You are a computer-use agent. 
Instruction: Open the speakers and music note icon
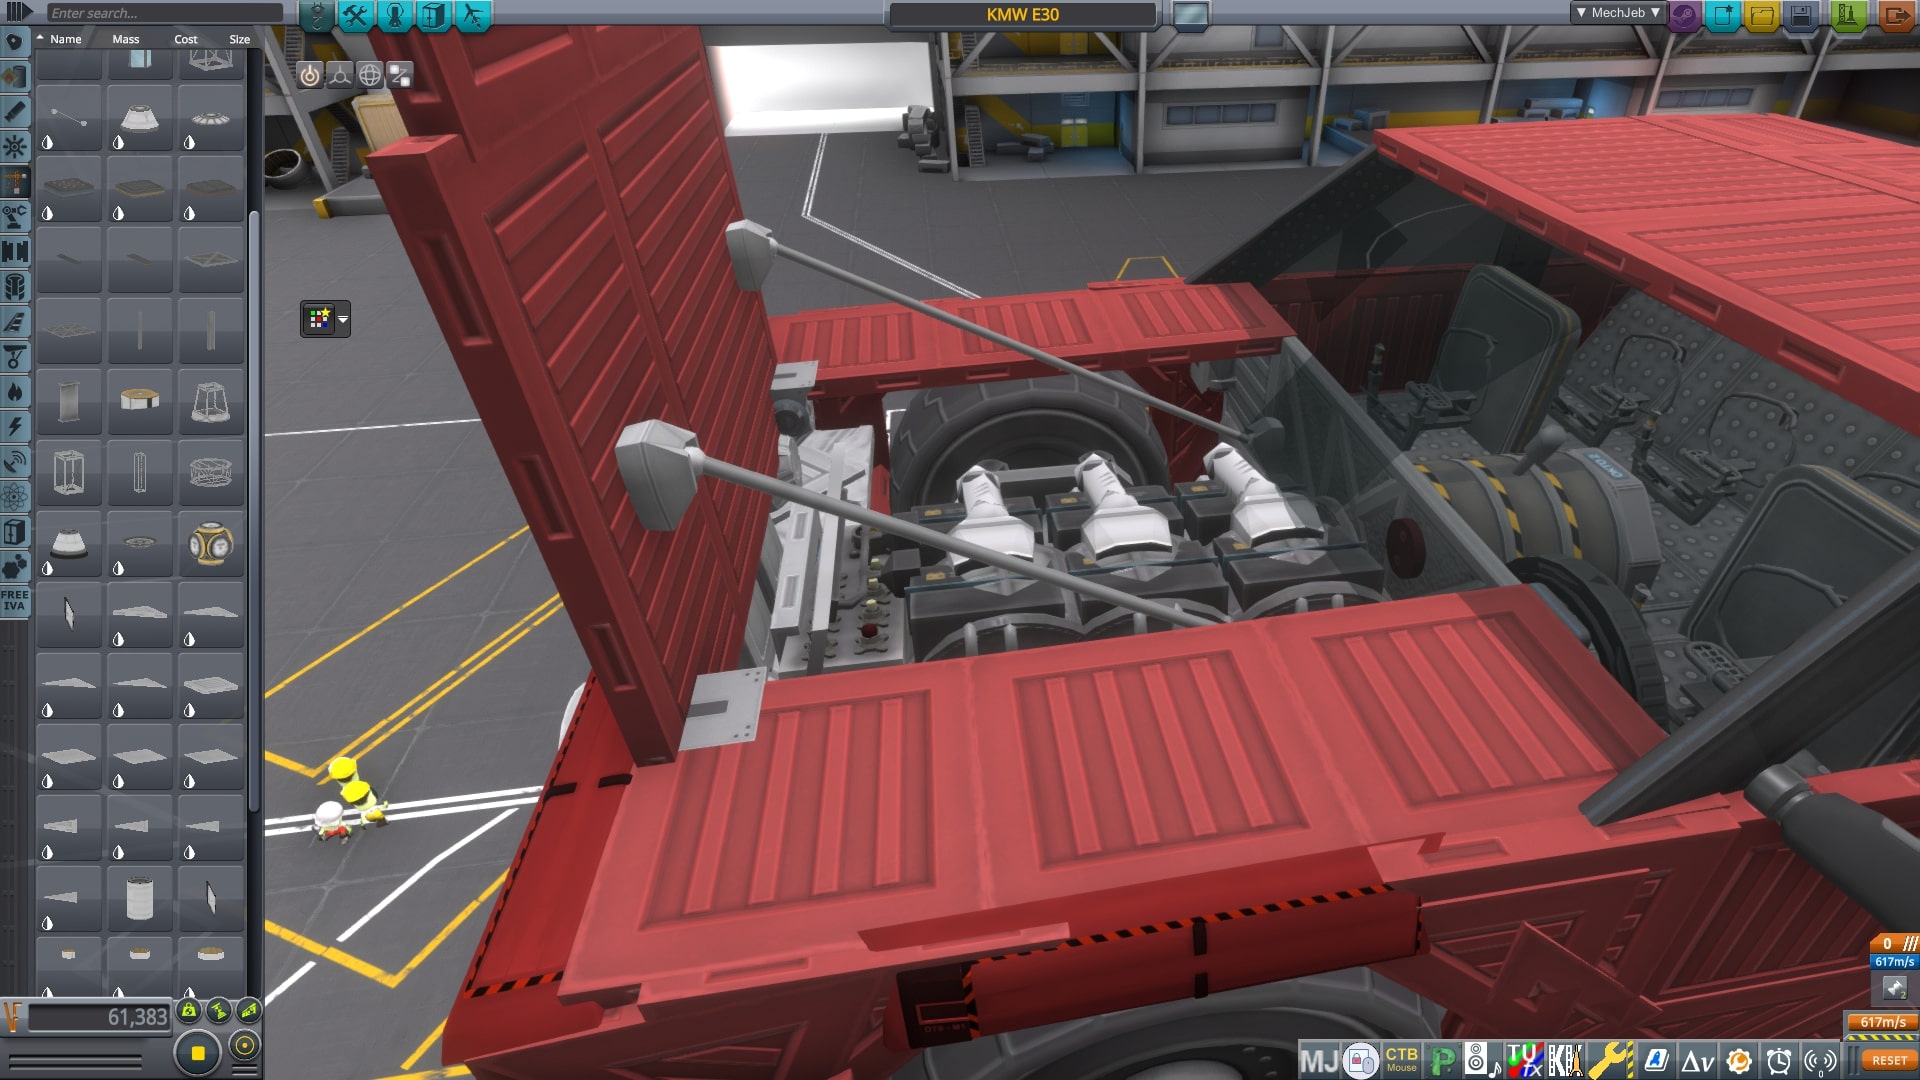[x=1482, y=1060]
